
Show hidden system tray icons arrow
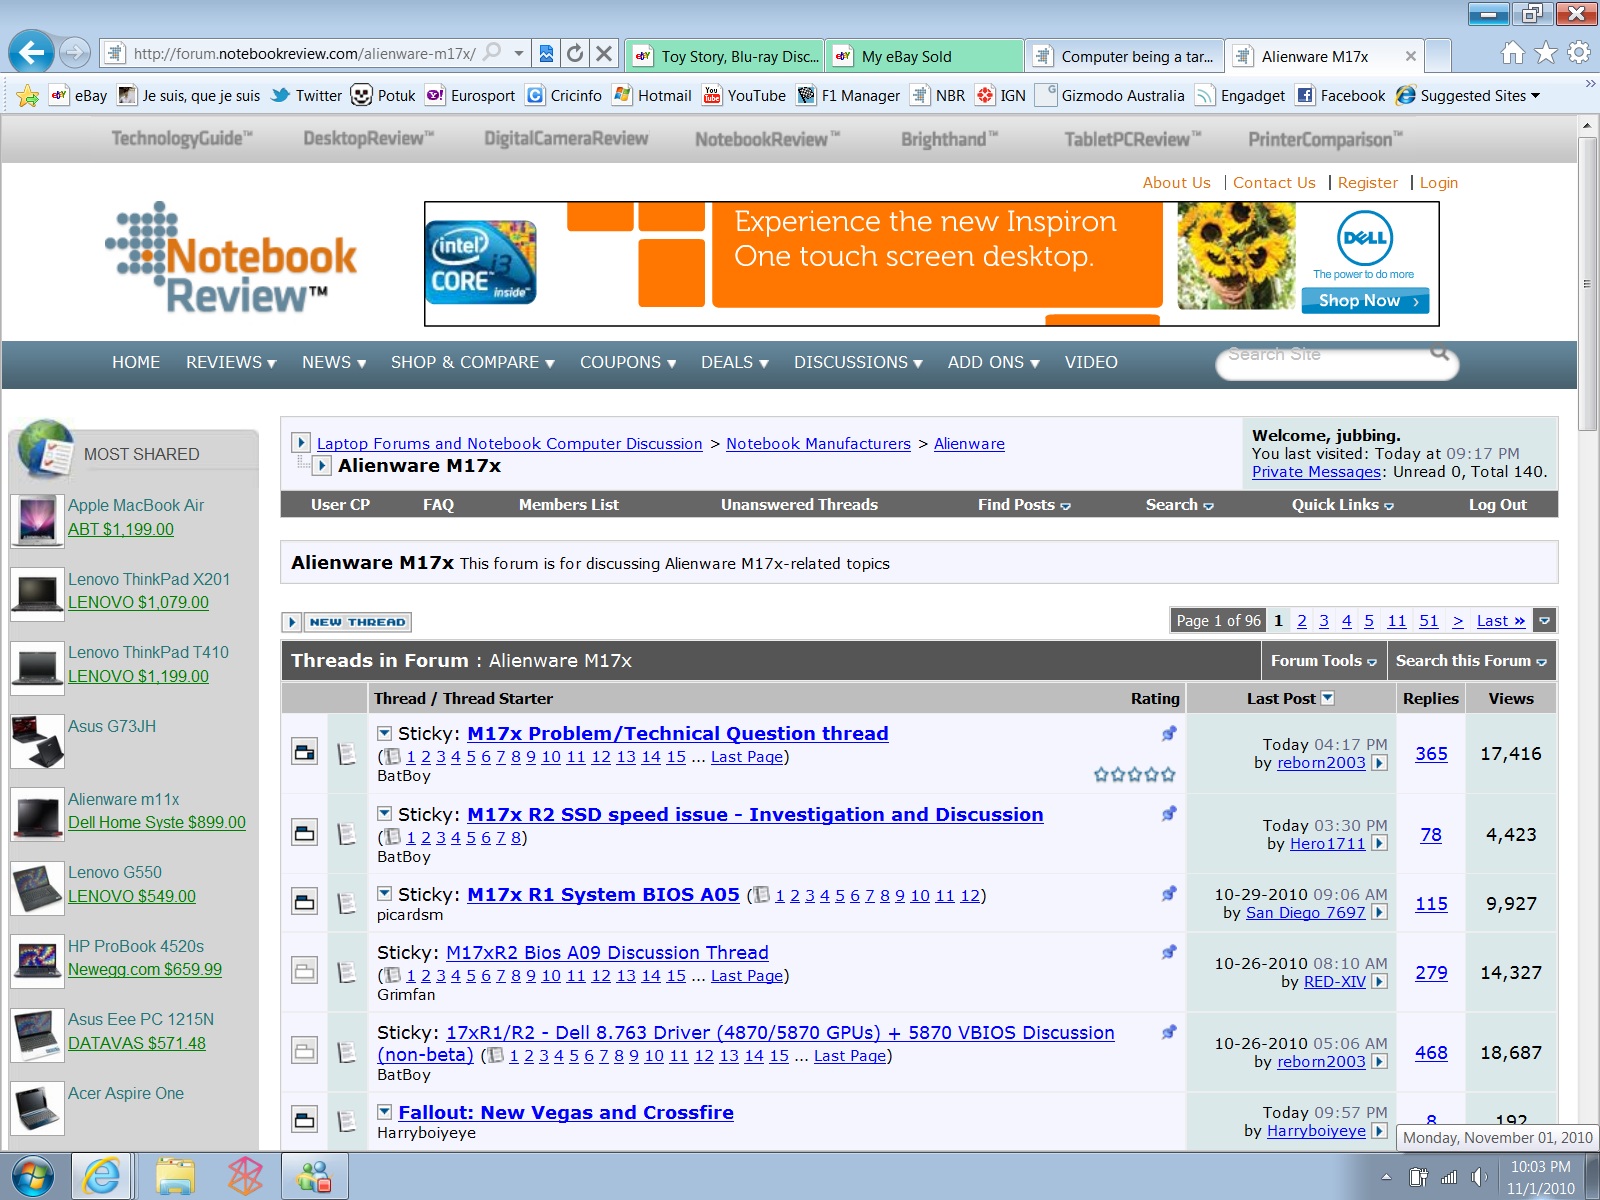1386,1177
